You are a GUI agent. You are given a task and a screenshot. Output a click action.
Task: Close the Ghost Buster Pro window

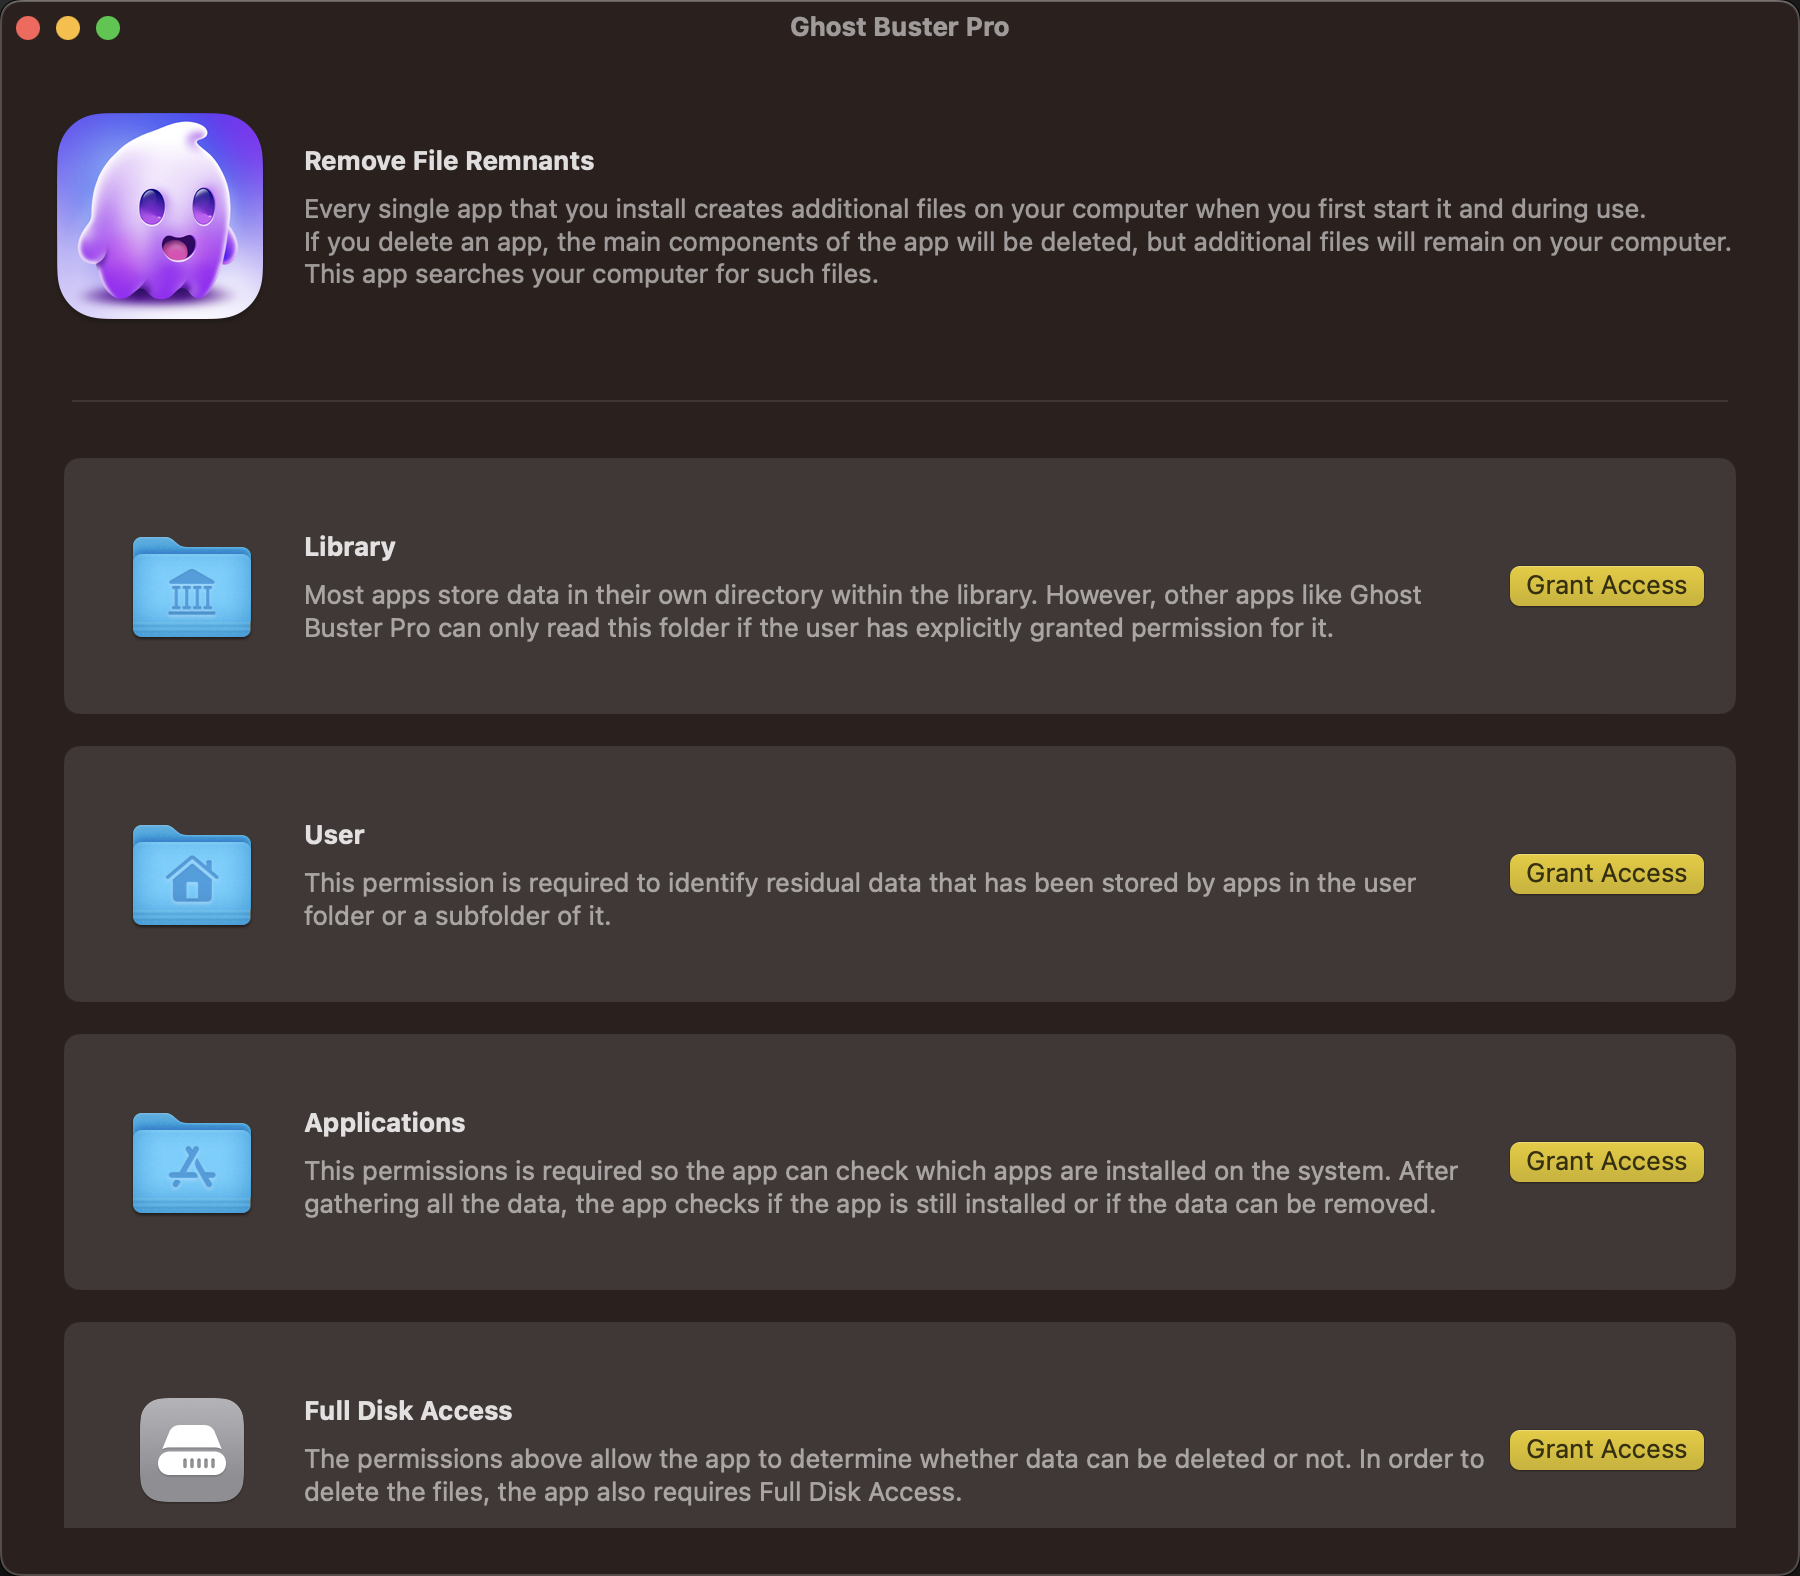[28, 28]
